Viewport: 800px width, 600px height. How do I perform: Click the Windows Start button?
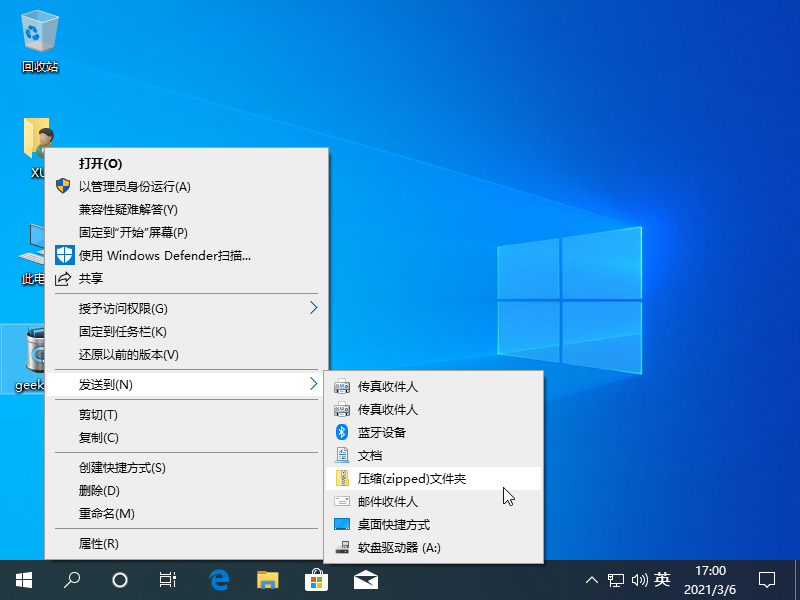[23, 579]
